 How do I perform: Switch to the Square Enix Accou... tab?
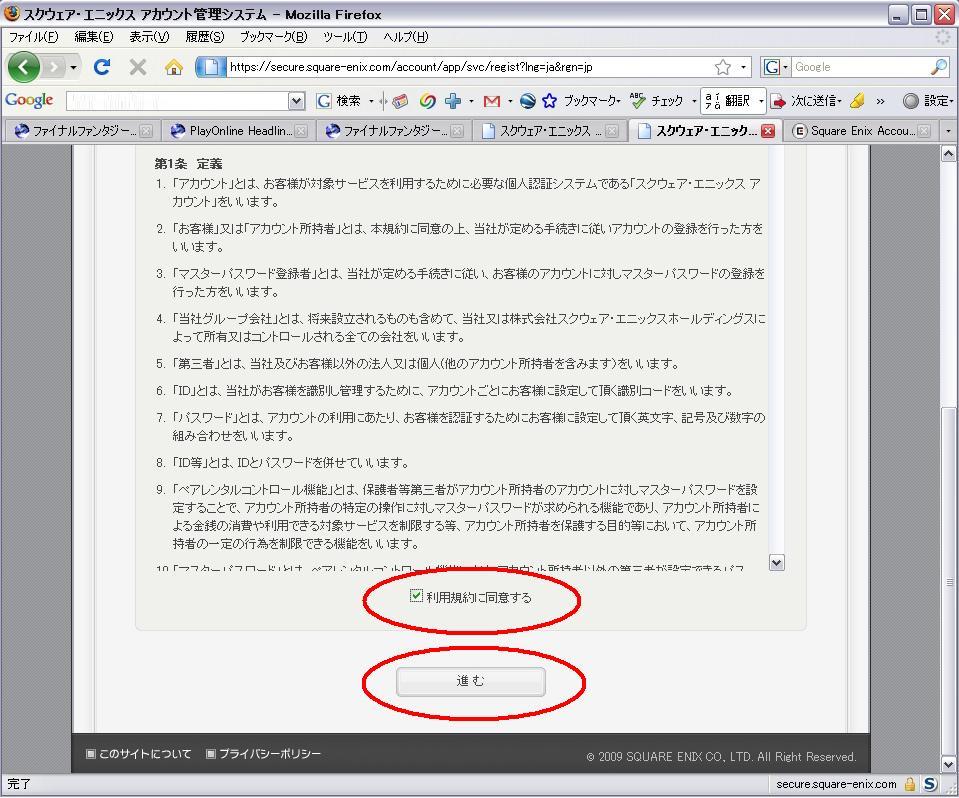pyautogui.click(x=861, y=131)
